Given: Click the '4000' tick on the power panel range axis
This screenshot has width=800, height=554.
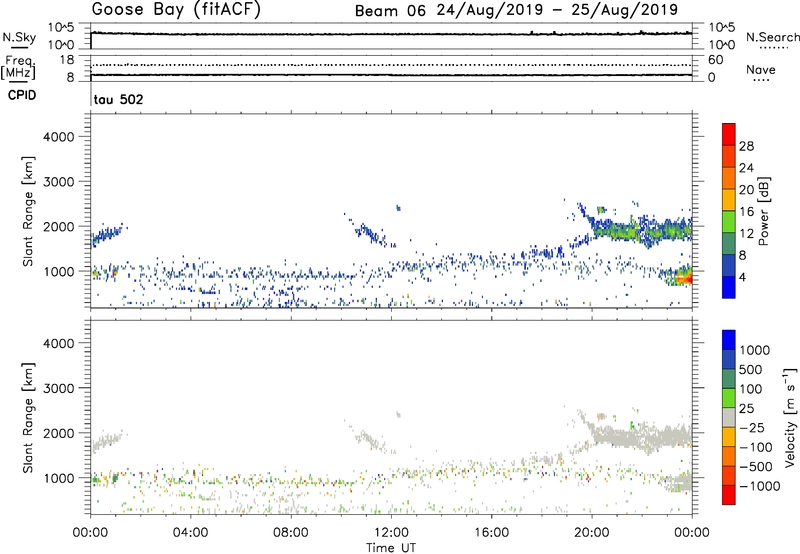Looking at the screenshot, I should click(x=59, y=137).
